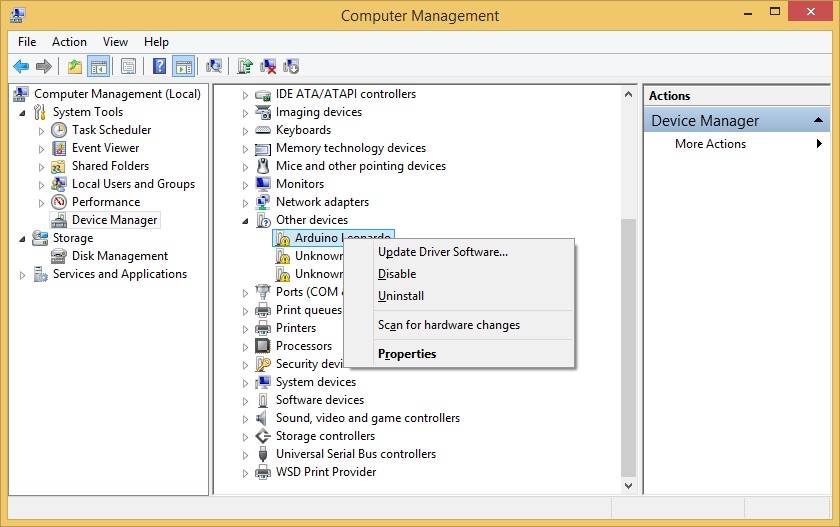Click the device list scroll down arrow

(628, 485)
